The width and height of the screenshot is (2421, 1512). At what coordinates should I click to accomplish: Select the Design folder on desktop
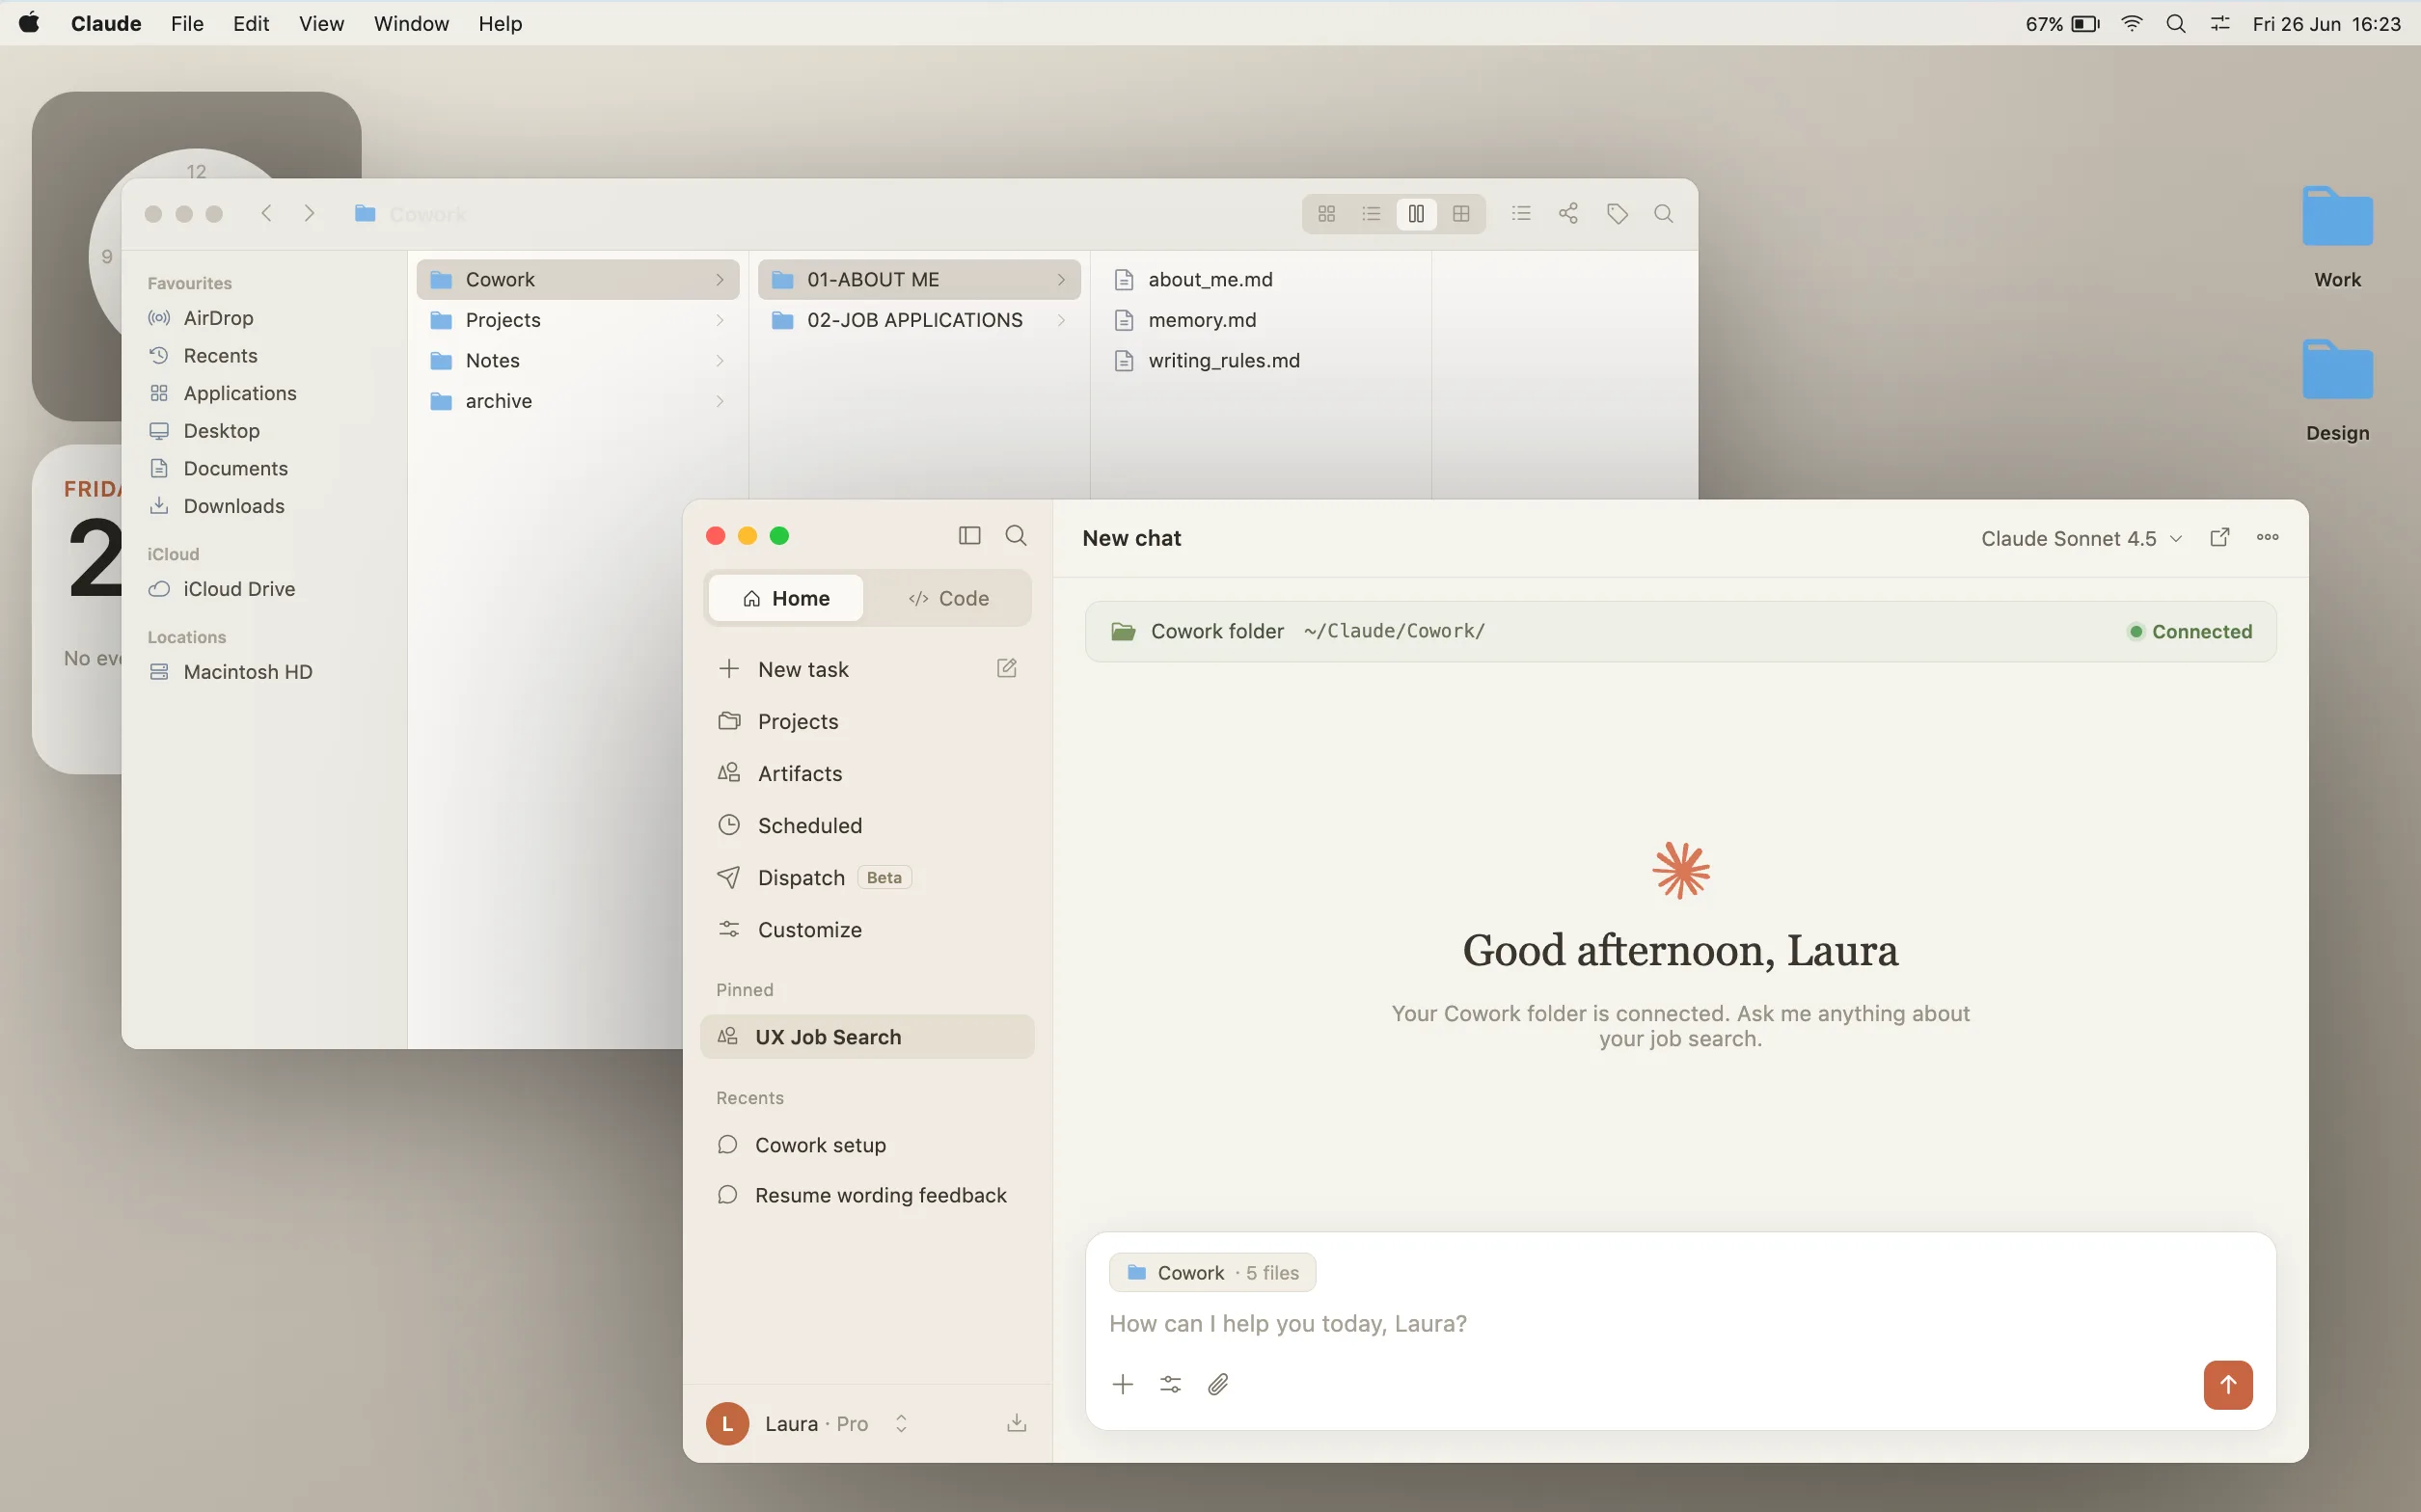(2337, 391)
